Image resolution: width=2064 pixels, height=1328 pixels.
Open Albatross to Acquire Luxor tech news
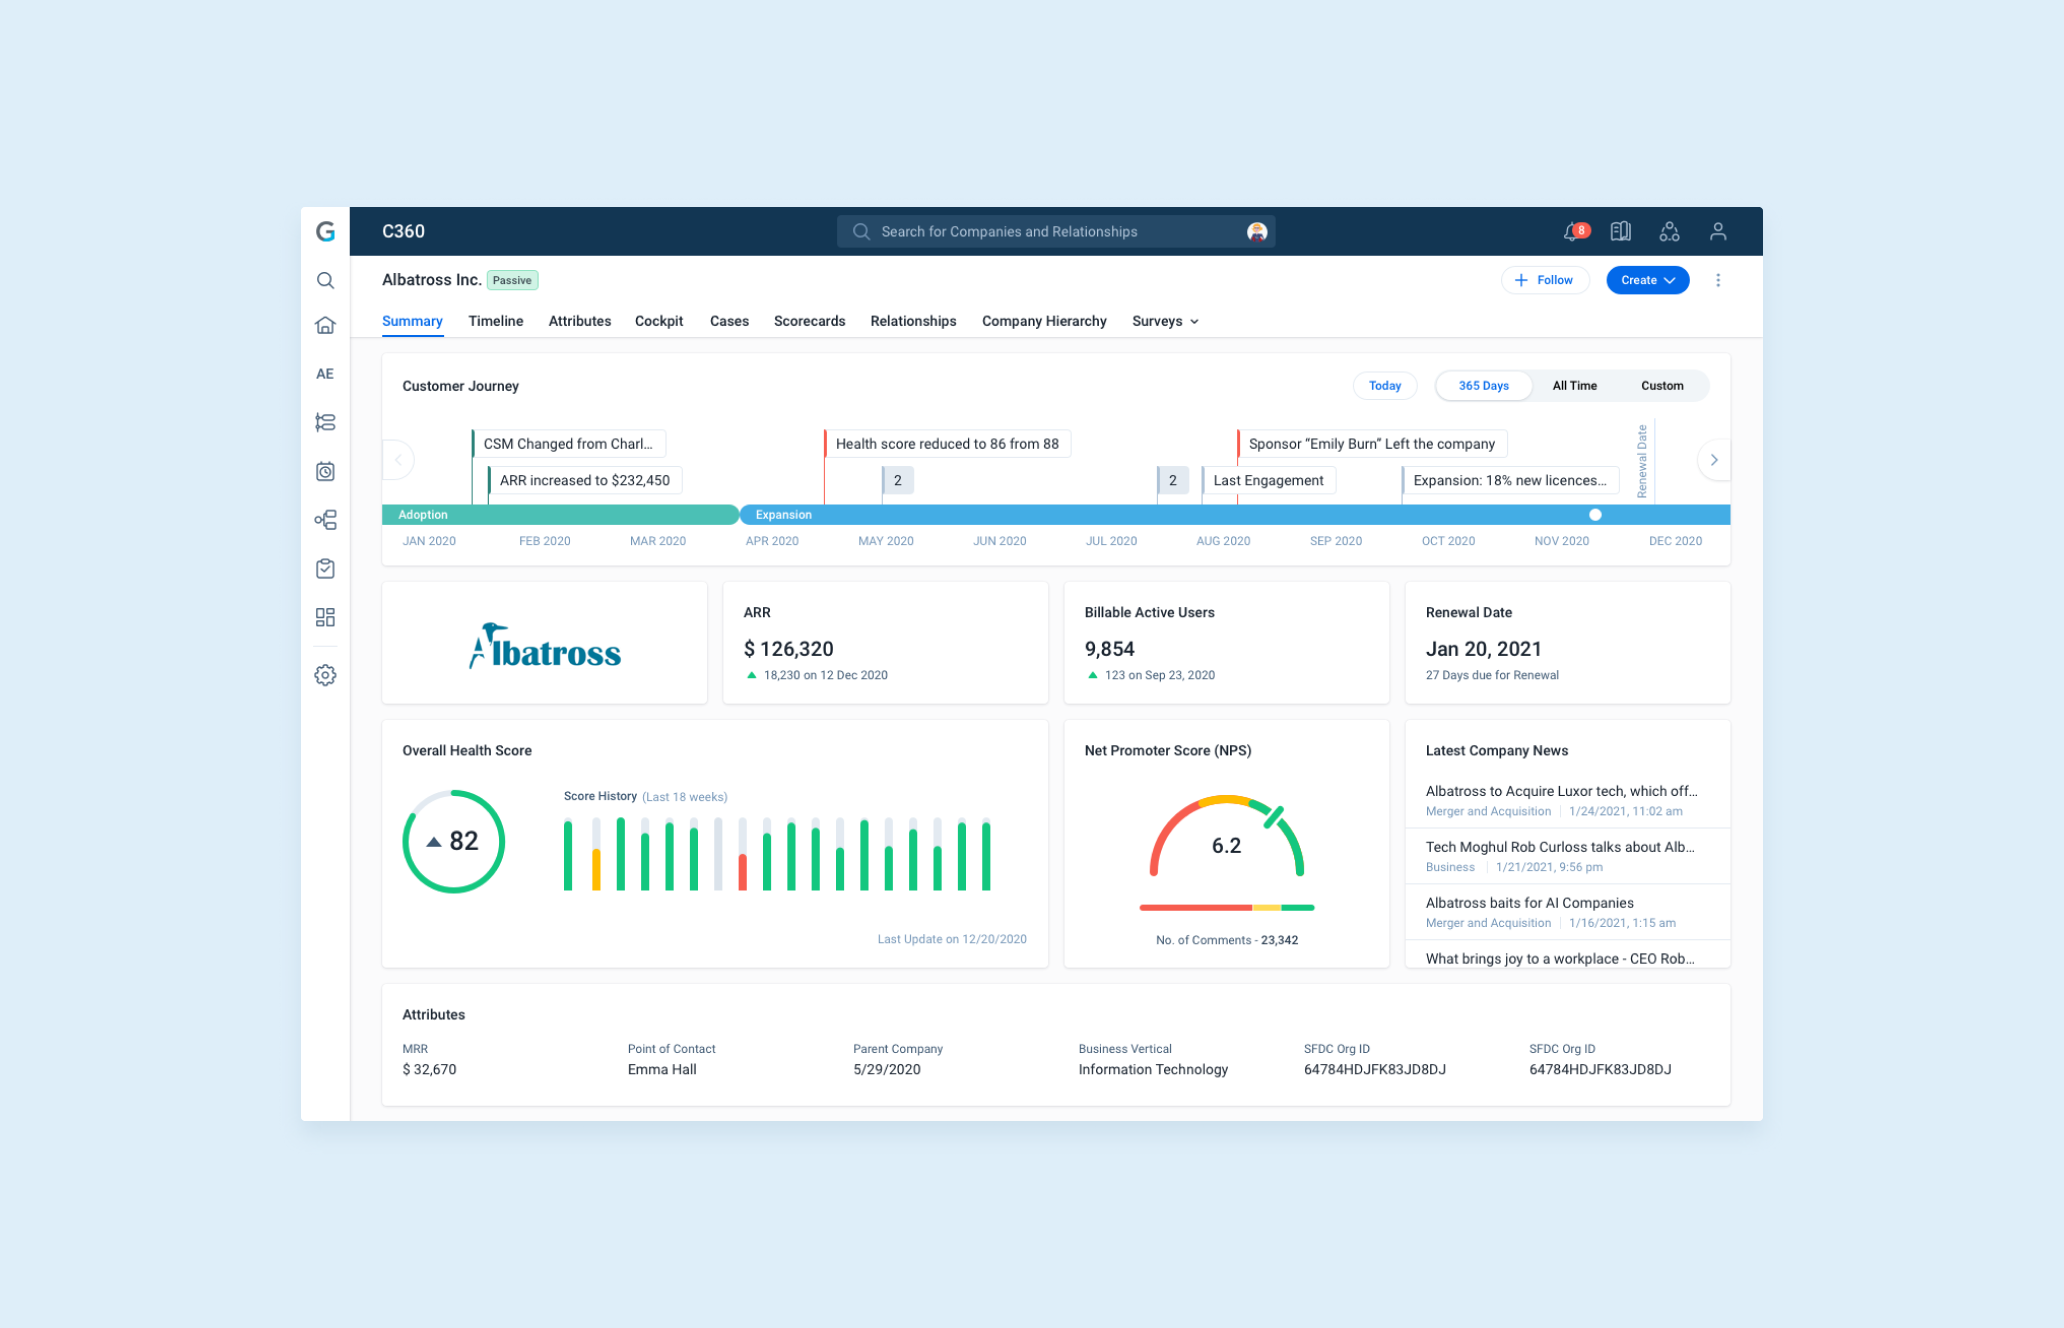tap(1560, 791)
